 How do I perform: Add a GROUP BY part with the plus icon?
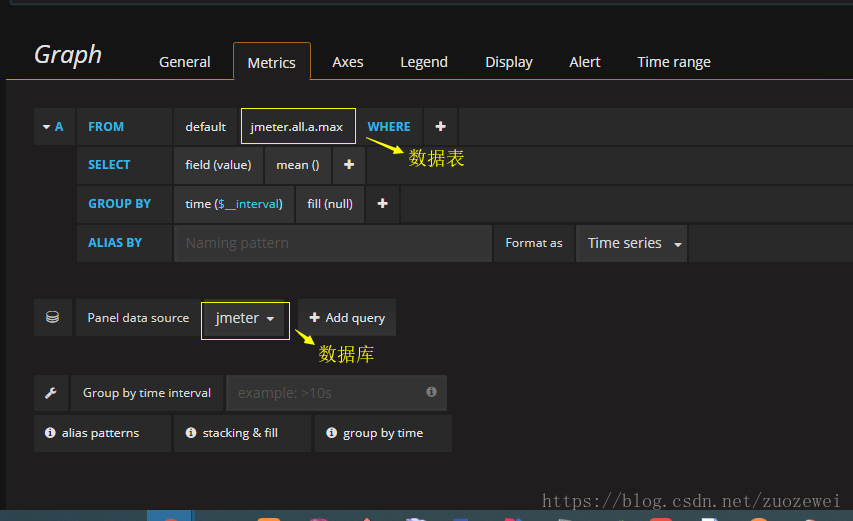tap(382, 204)
